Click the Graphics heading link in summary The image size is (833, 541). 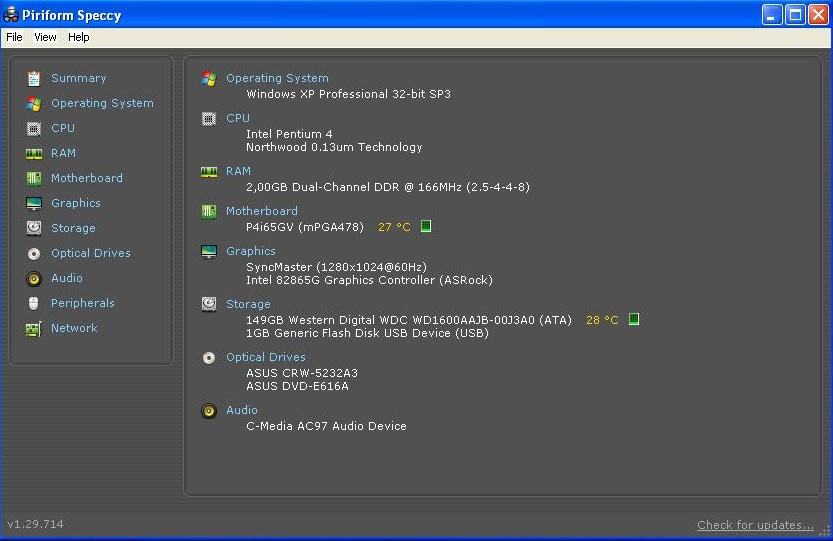251,251
